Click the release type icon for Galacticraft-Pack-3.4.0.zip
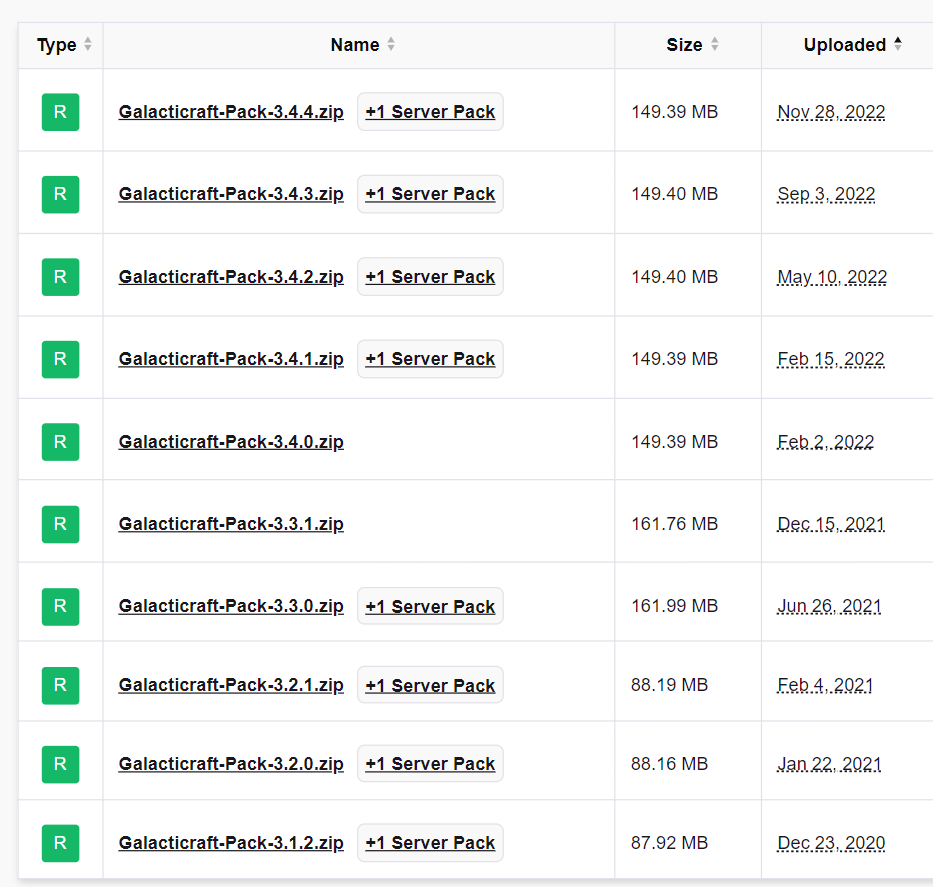Image resolution: width=933 pixels, height=887 pixels. (x=60, y=441)
